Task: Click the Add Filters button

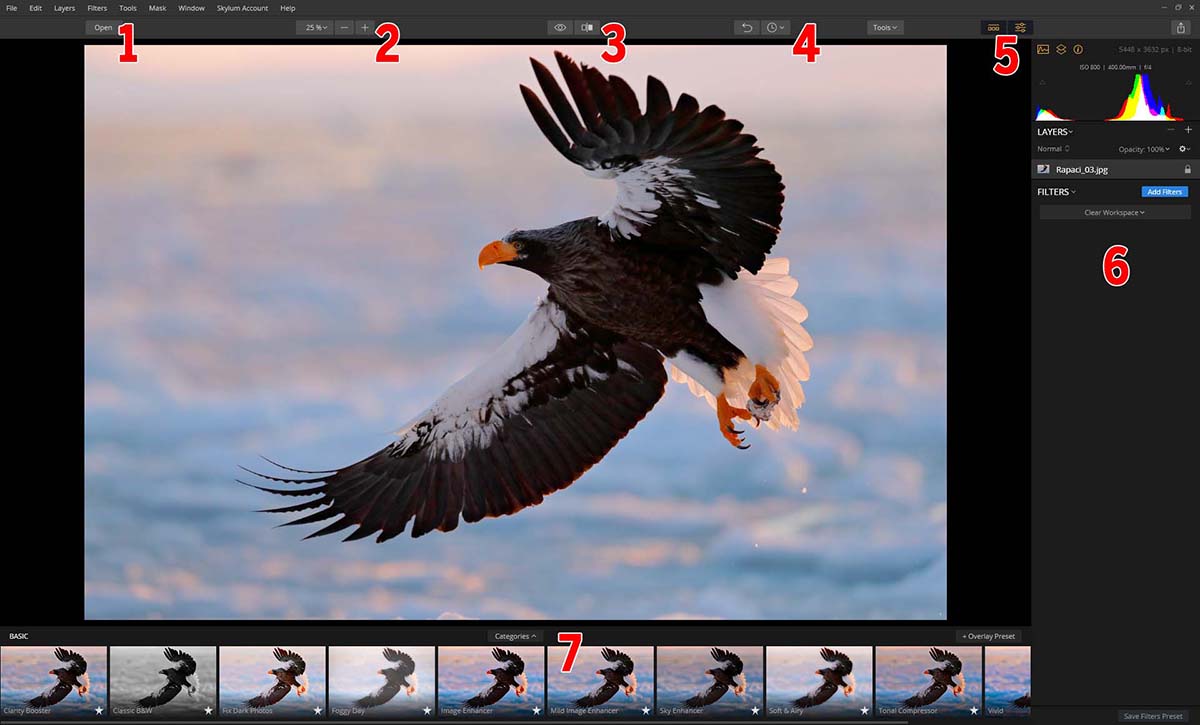Action: 1164,191
